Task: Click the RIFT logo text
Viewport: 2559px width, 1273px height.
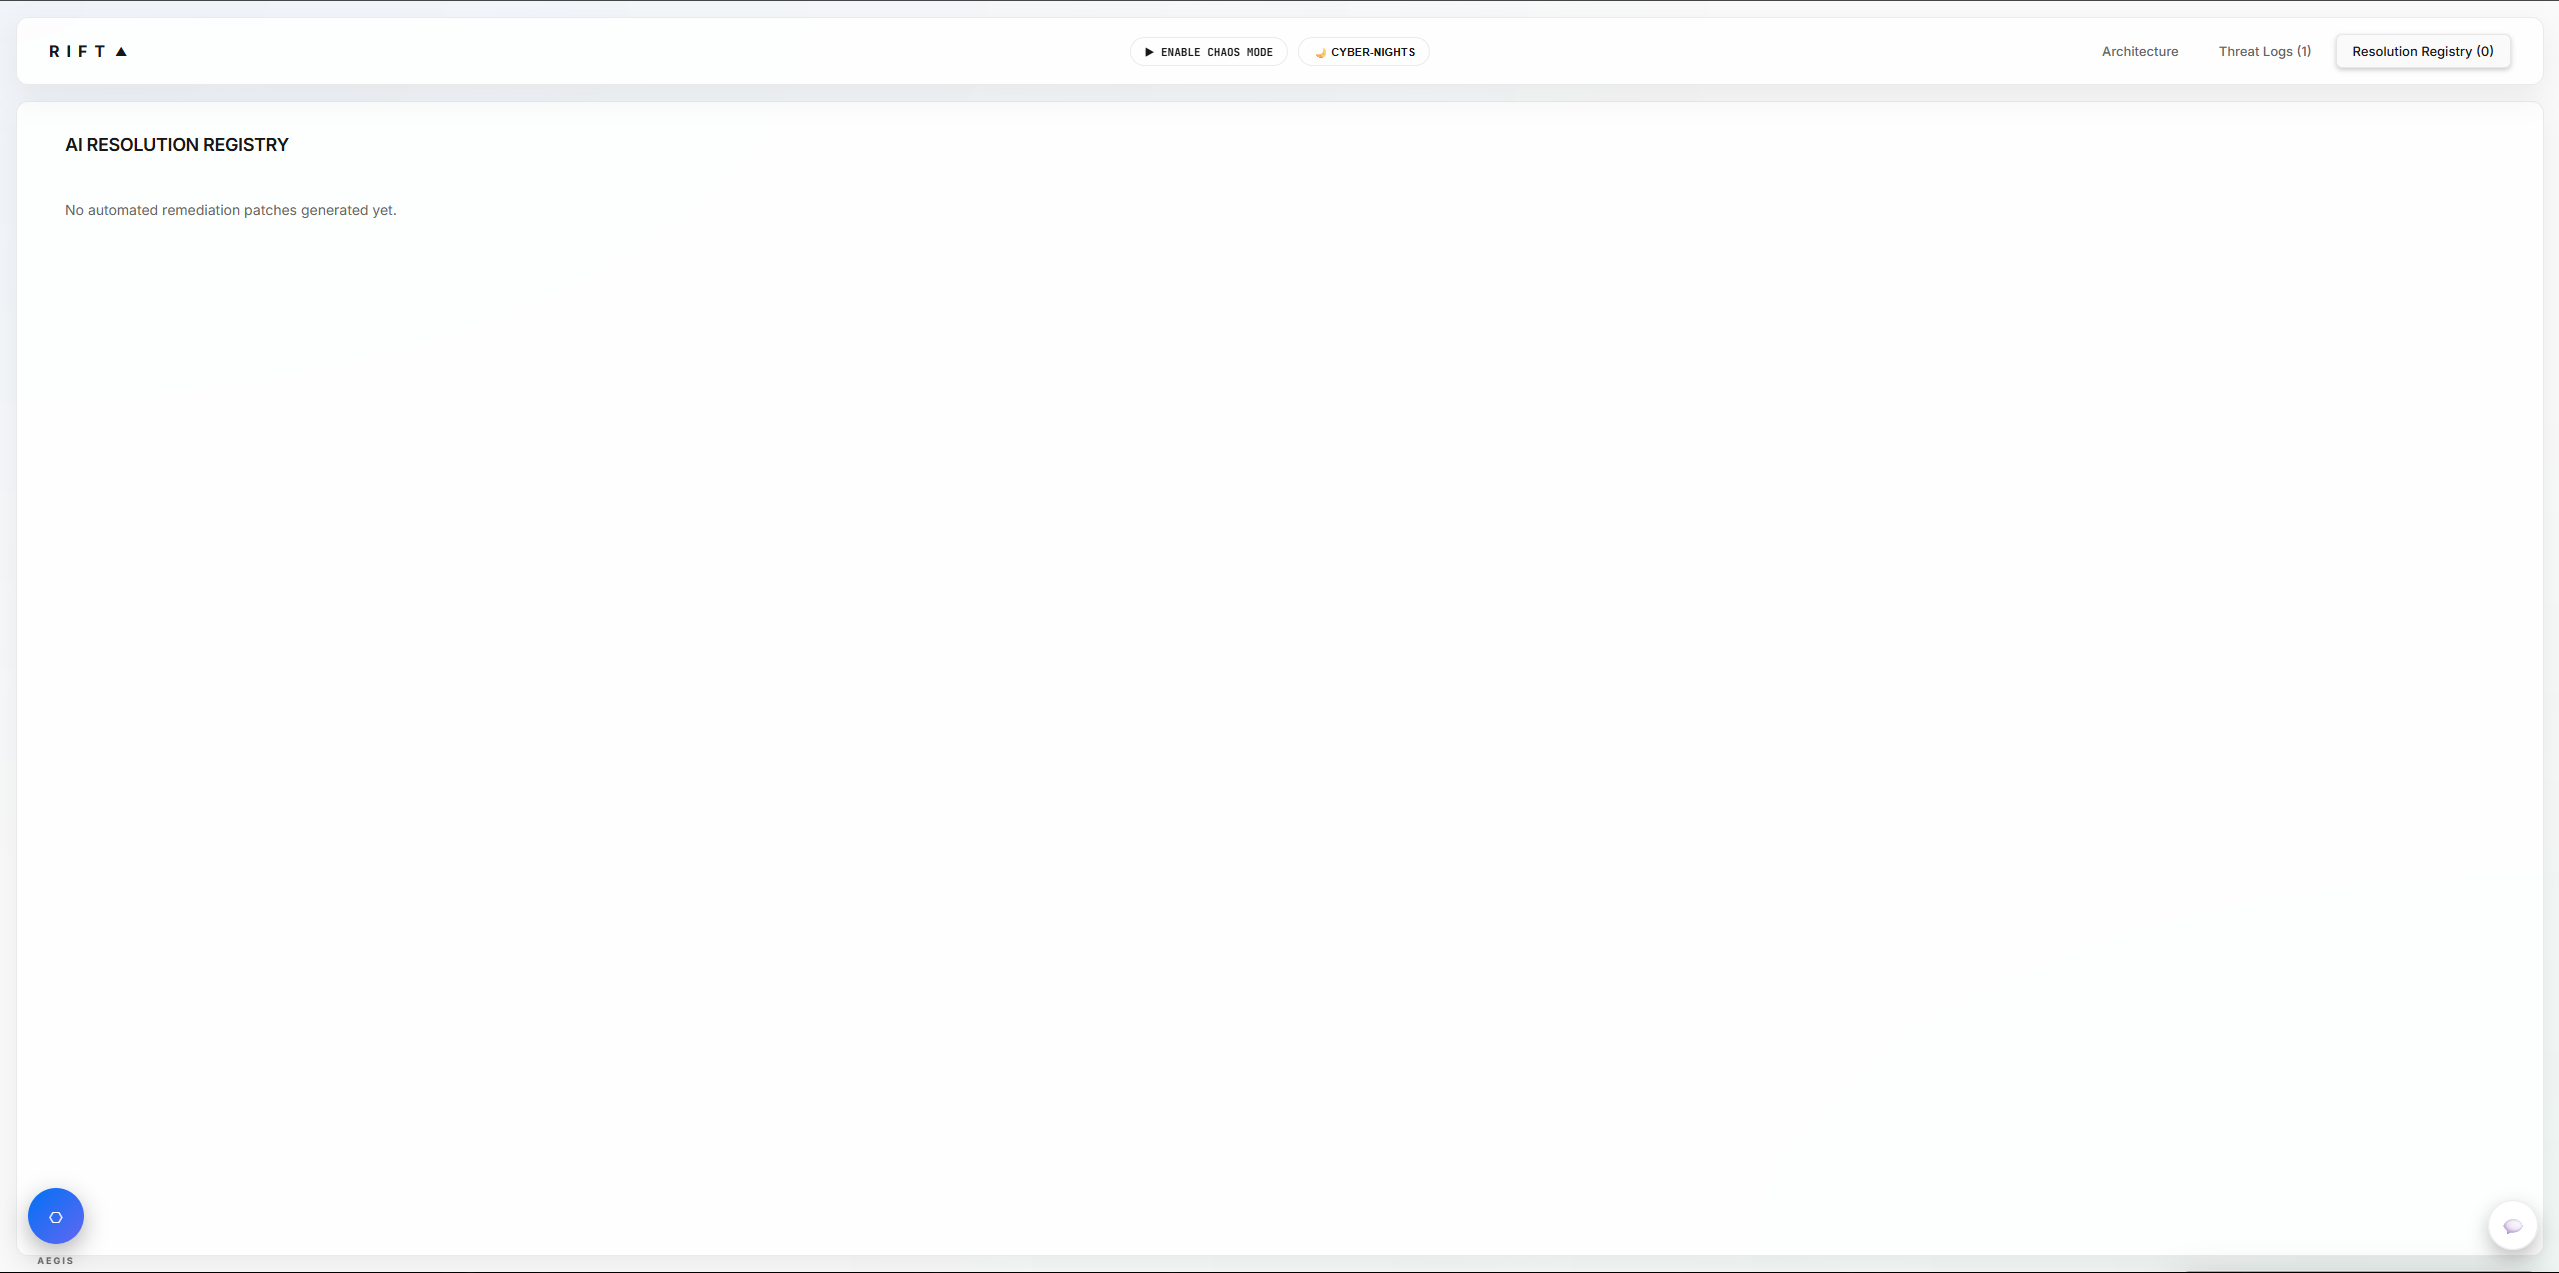Action: tap(77, 52)
